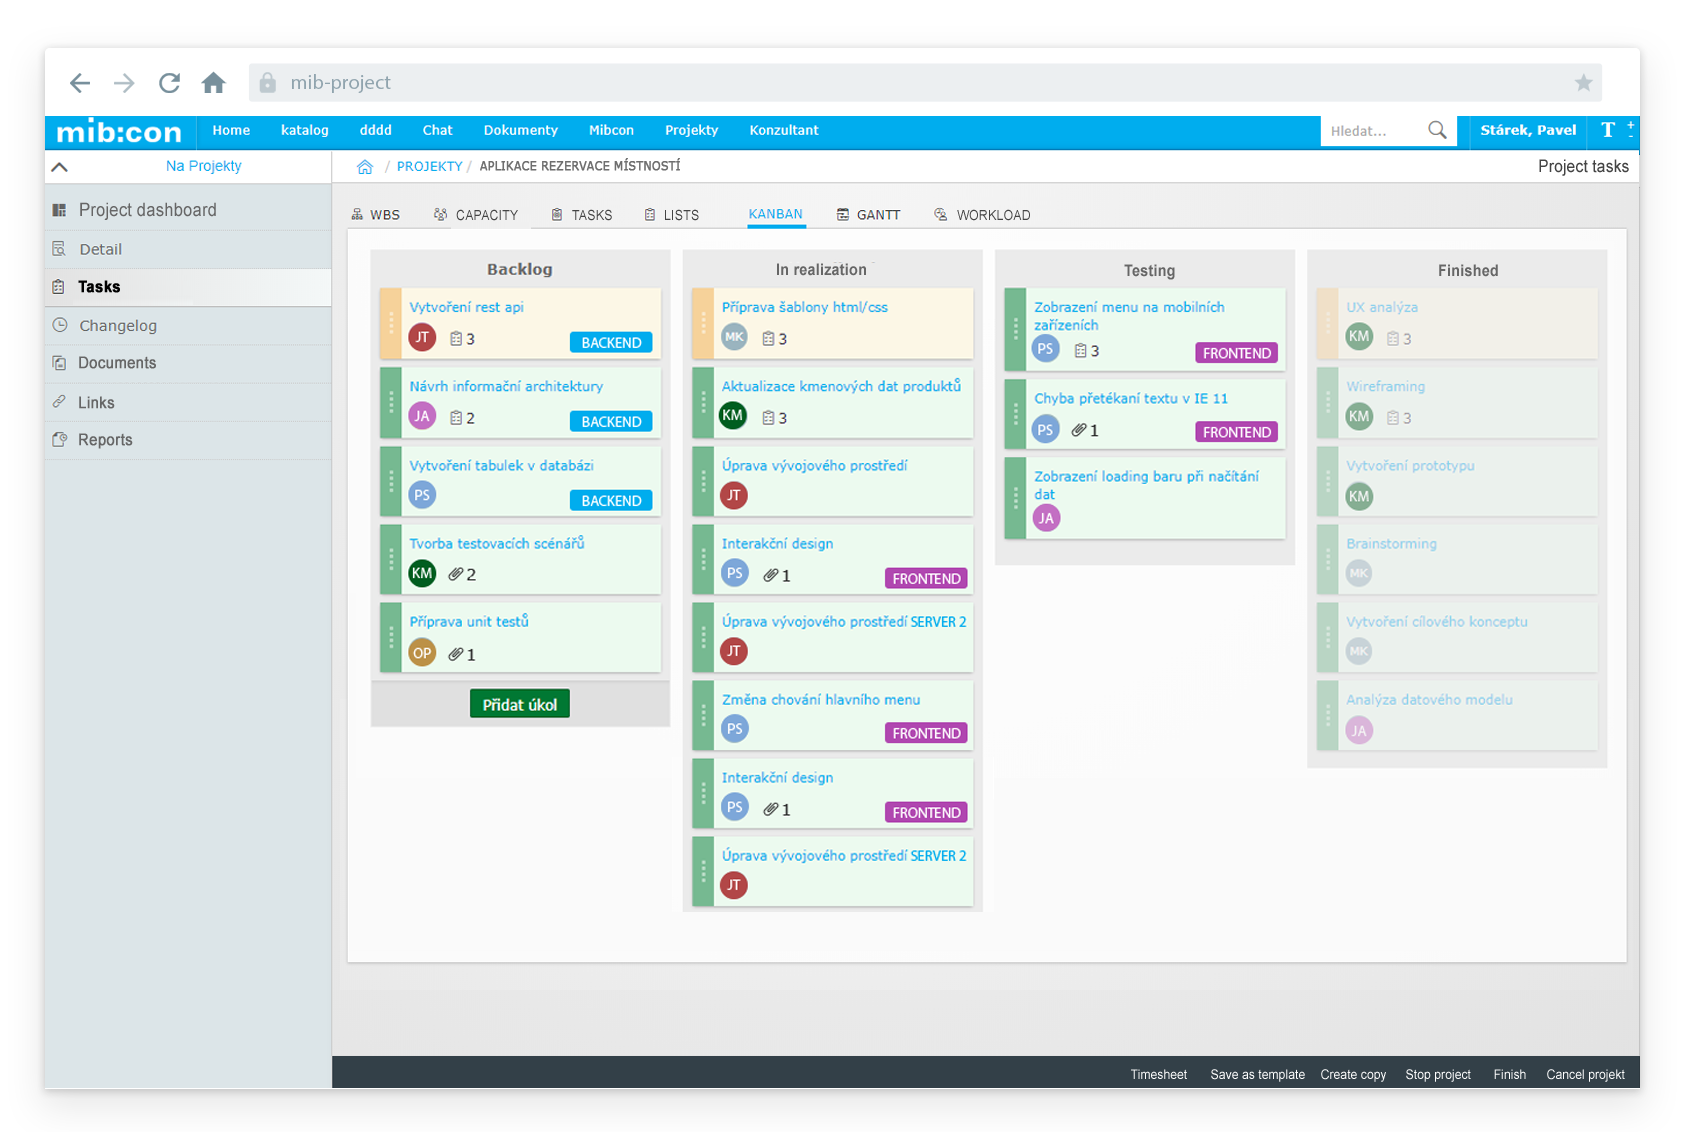Click the Přidat úkol button
Viewport: 1688px width, 1132px height.
pos(520,704)
